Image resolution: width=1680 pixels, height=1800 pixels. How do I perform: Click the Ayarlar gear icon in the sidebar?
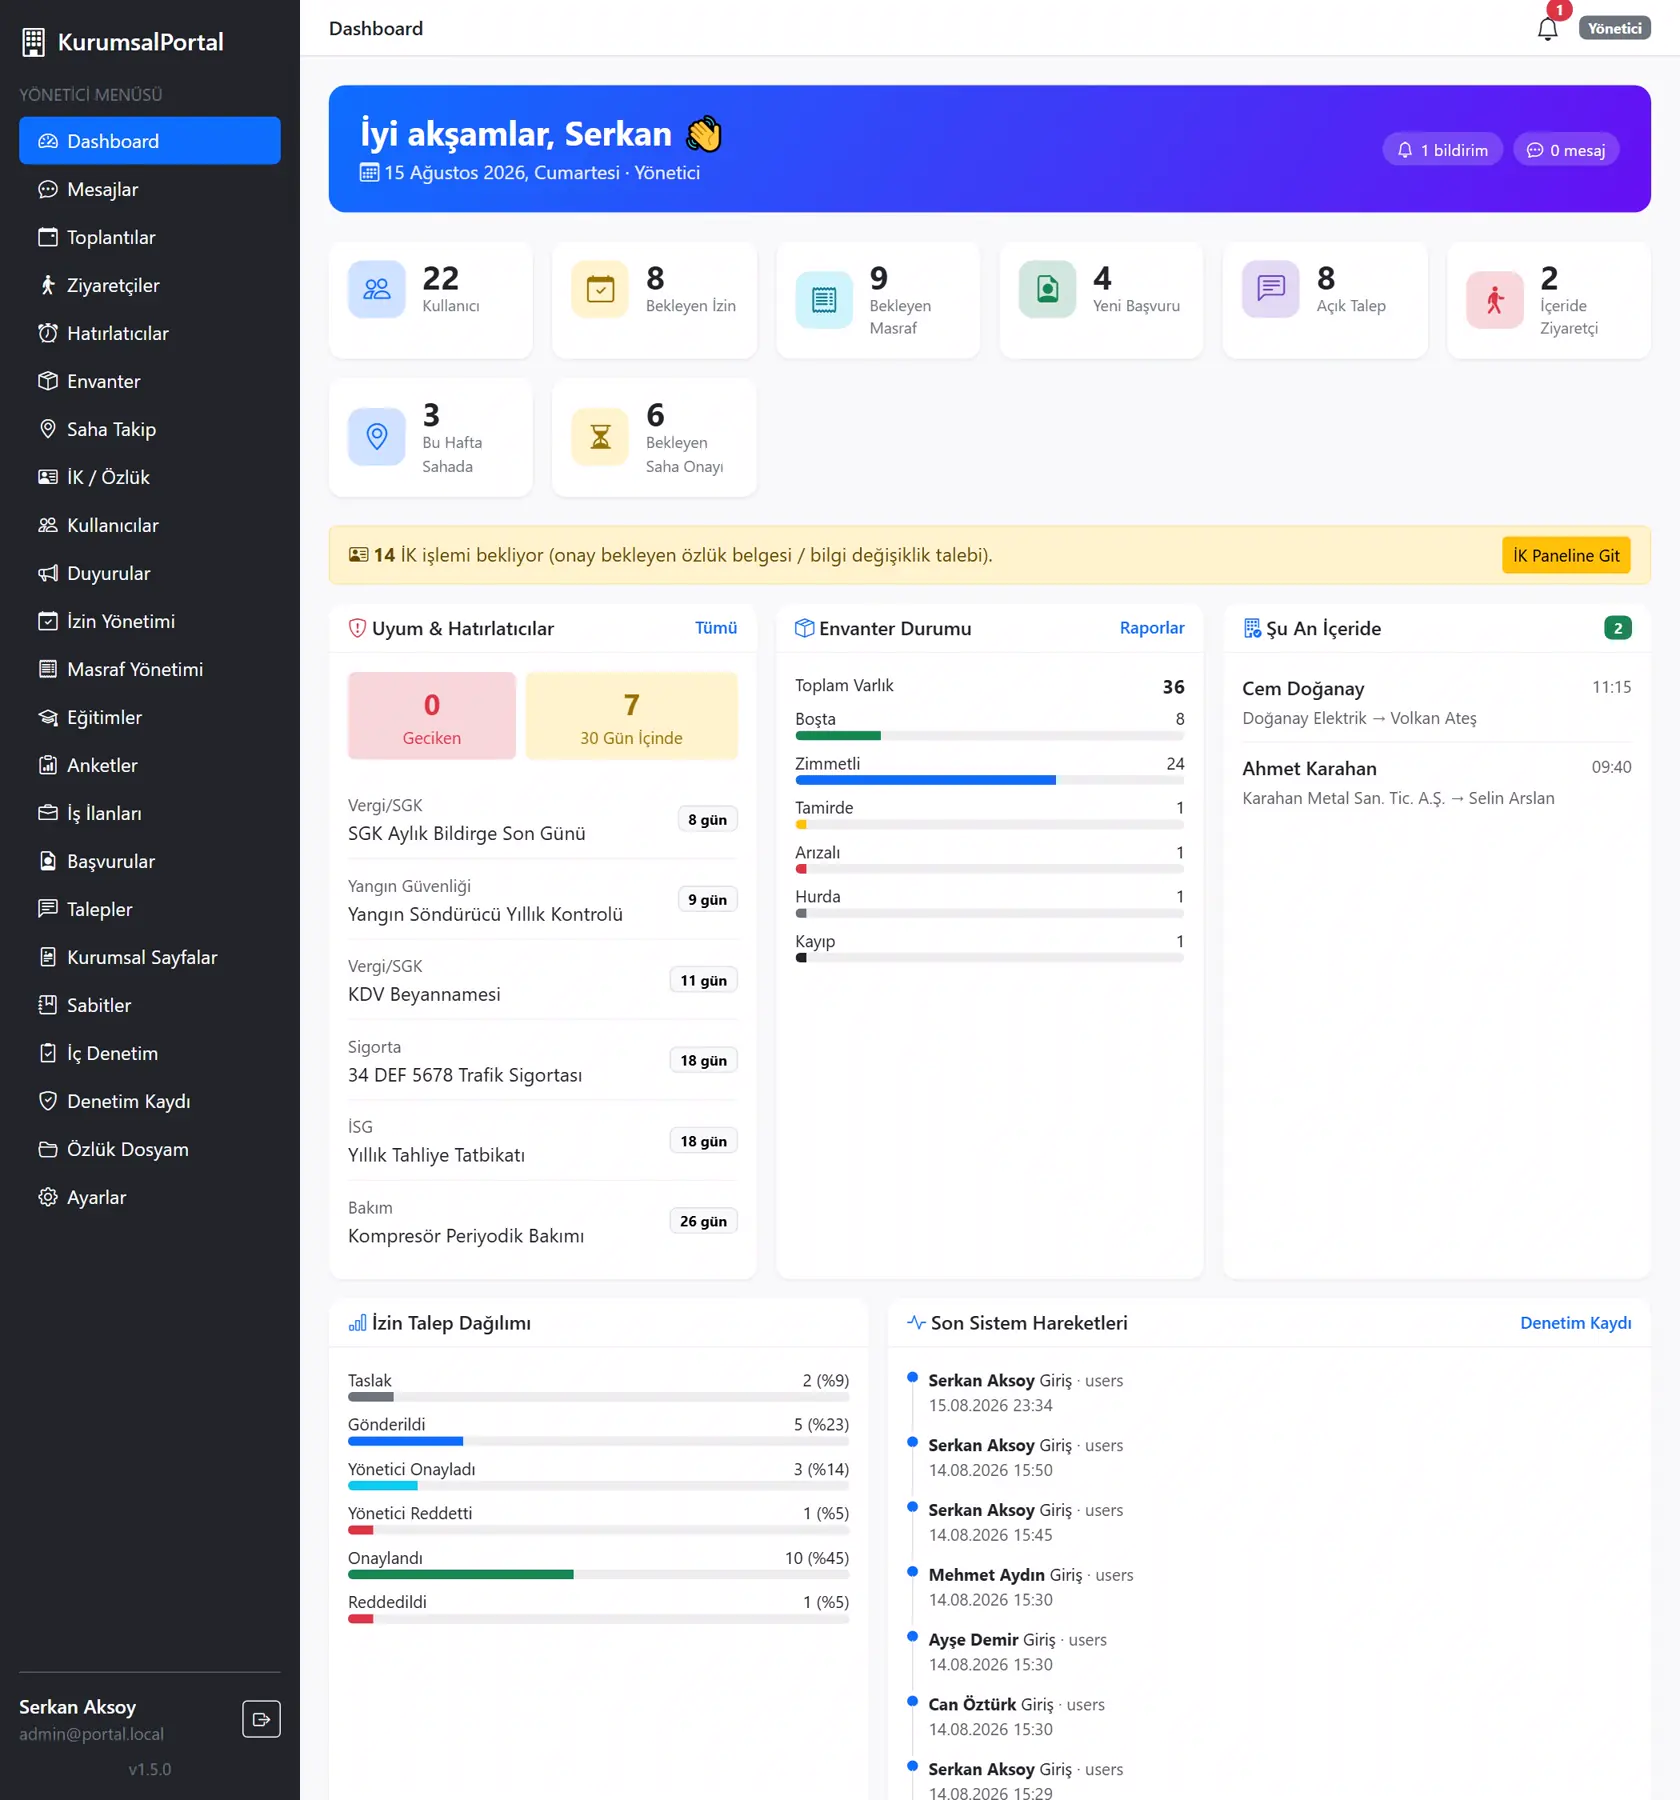pos(48,1197)
